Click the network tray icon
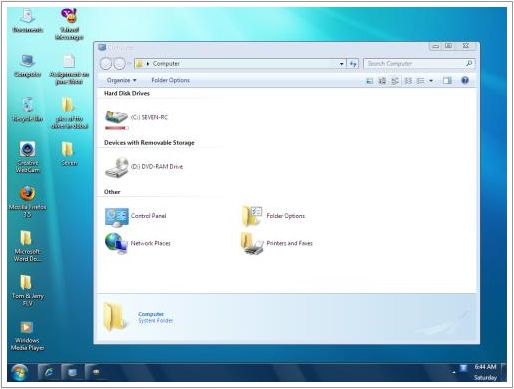This screenshot has height=389, width=514. 464,368
